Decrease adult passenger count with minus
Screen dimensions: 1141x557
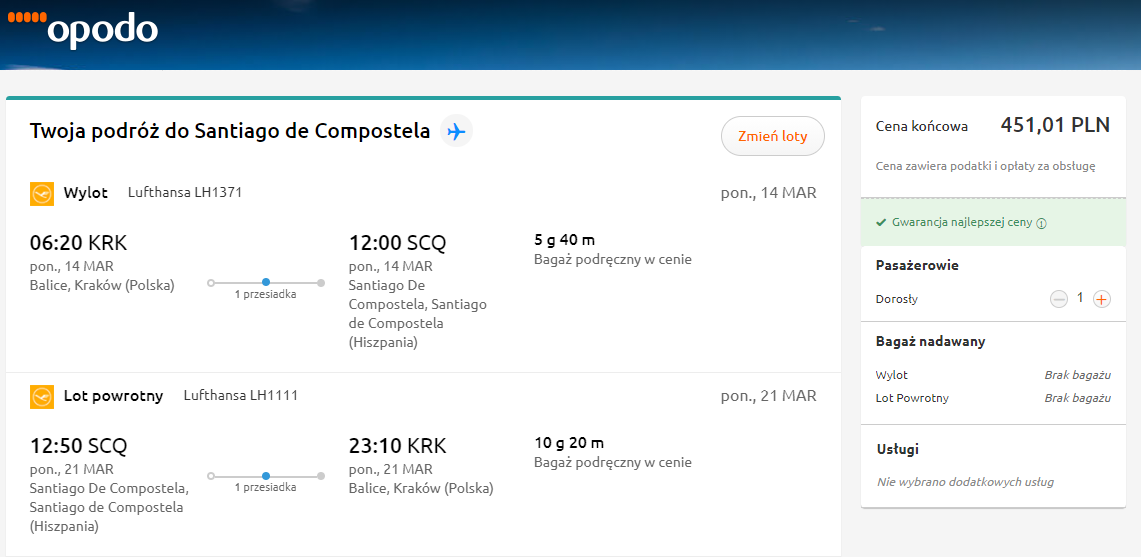click(x=1059, y=299)
